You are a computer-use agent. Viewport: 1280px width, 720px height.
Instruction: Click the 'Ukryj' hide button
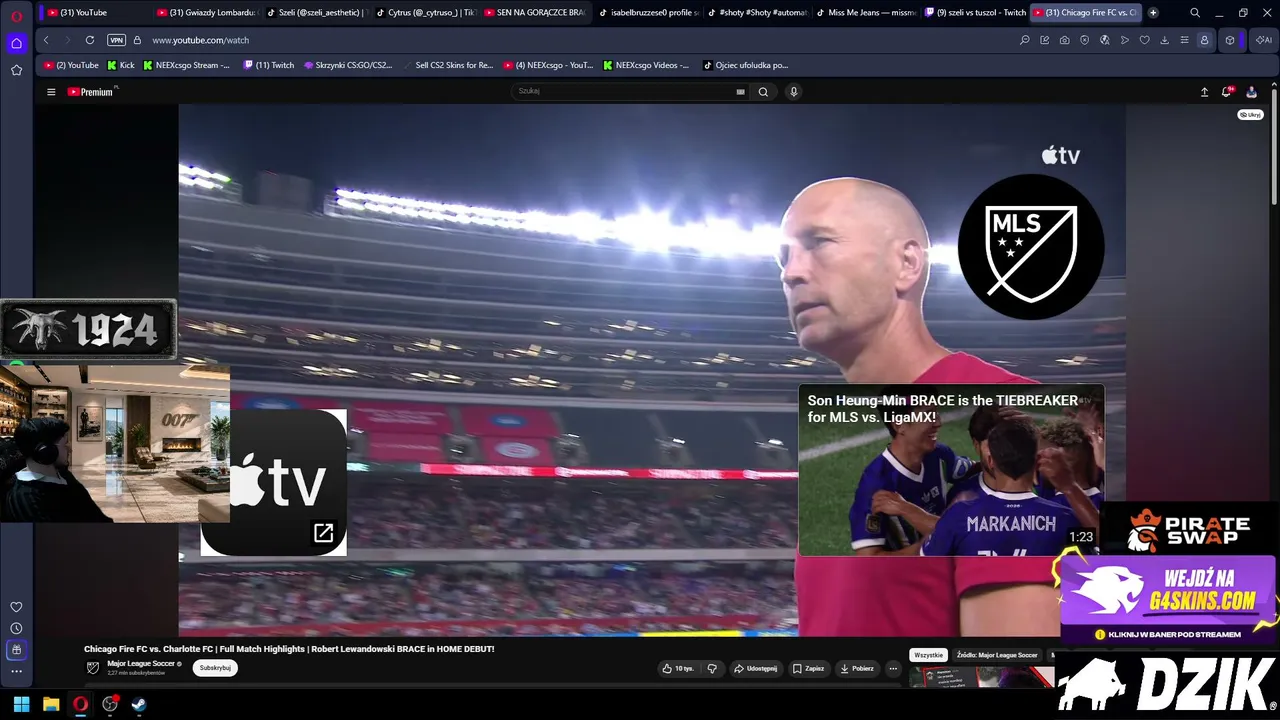1250,115
